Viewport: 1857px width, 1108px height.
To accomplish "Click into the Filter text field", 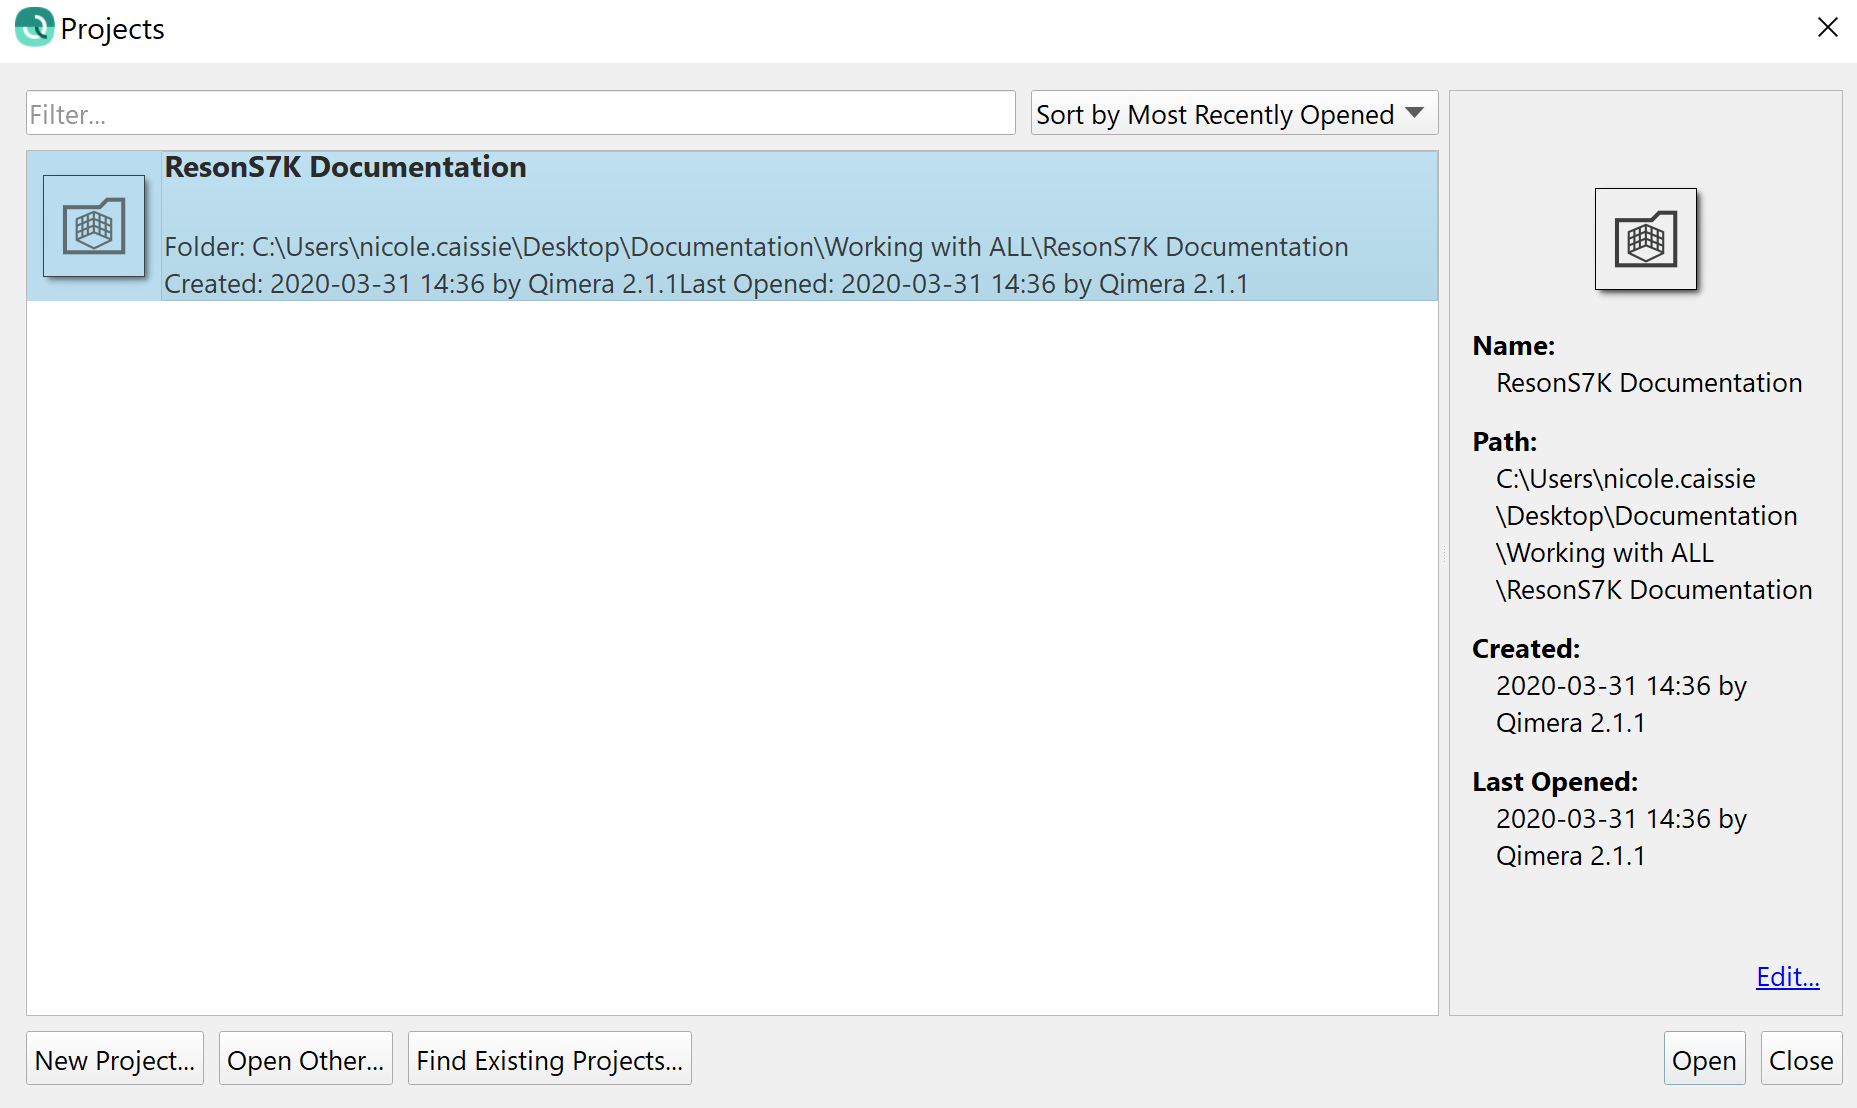I will (x=520, y=114).
